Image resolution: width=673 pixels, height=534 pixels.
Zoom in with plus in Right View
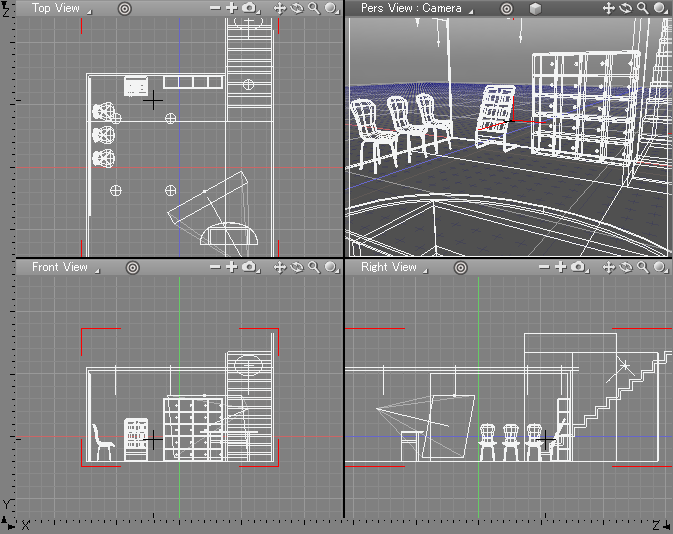[561, 267]
